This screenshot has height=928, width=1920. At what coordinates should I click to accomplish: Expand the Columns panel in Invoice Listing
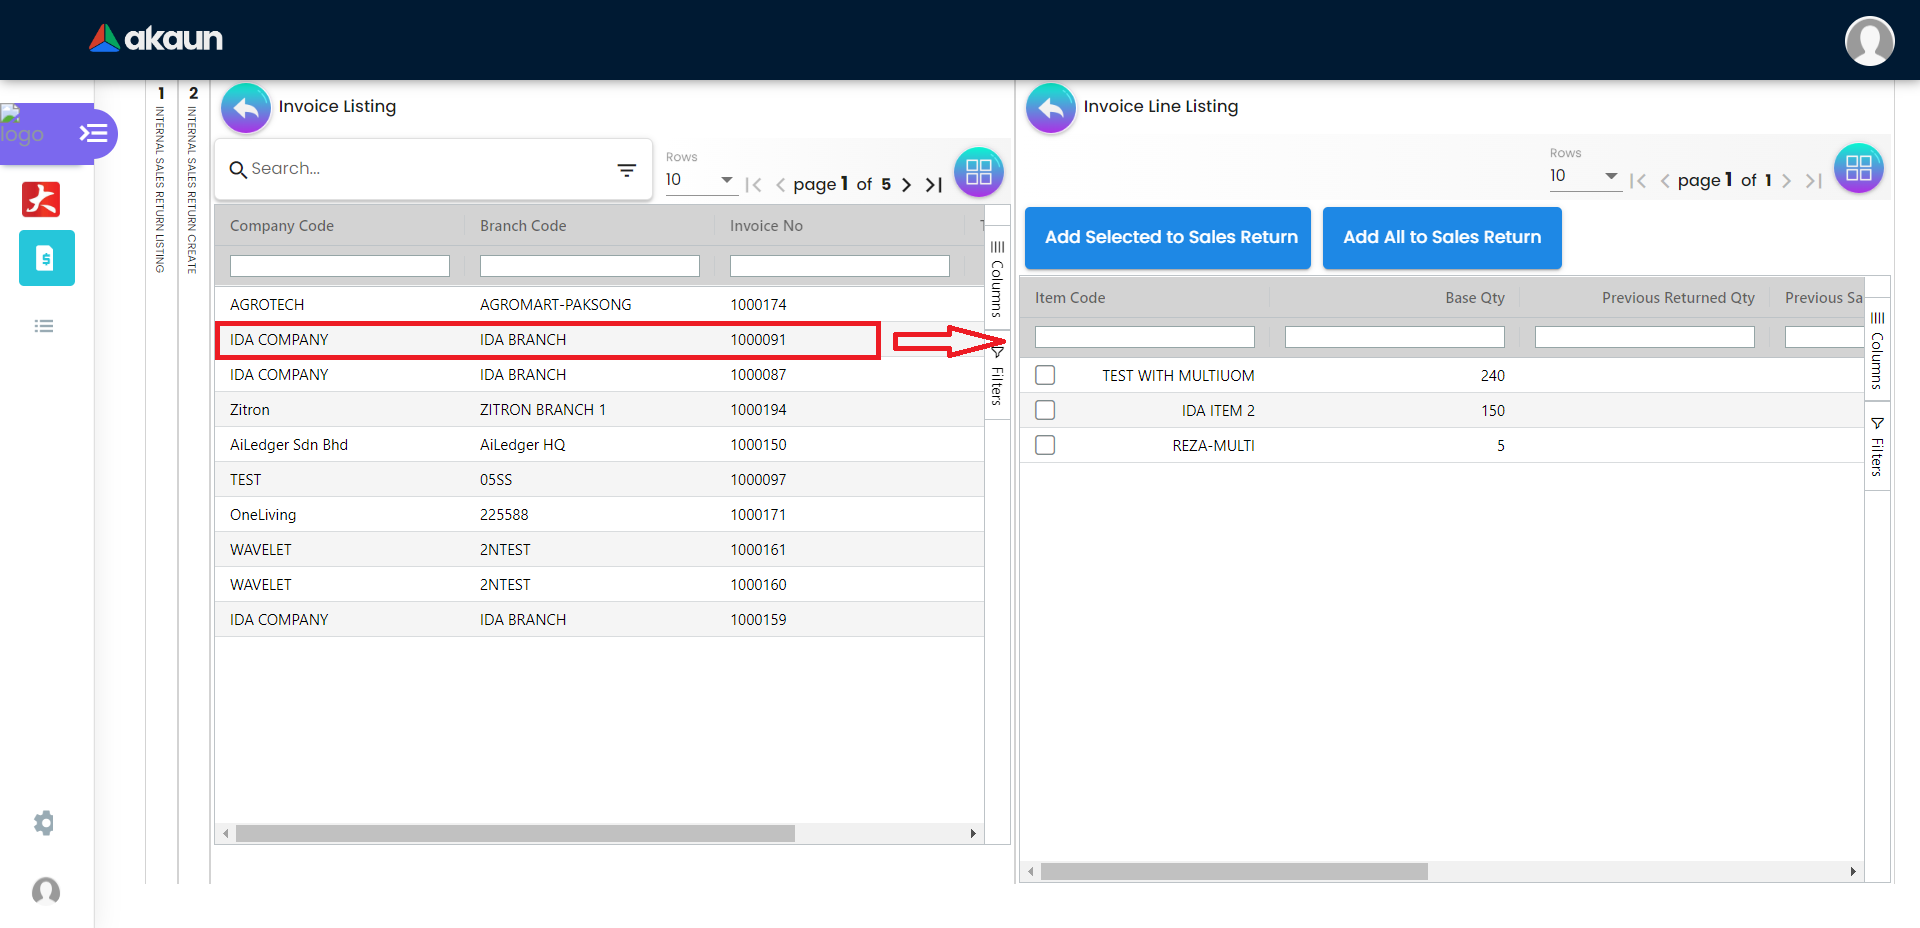997,279
